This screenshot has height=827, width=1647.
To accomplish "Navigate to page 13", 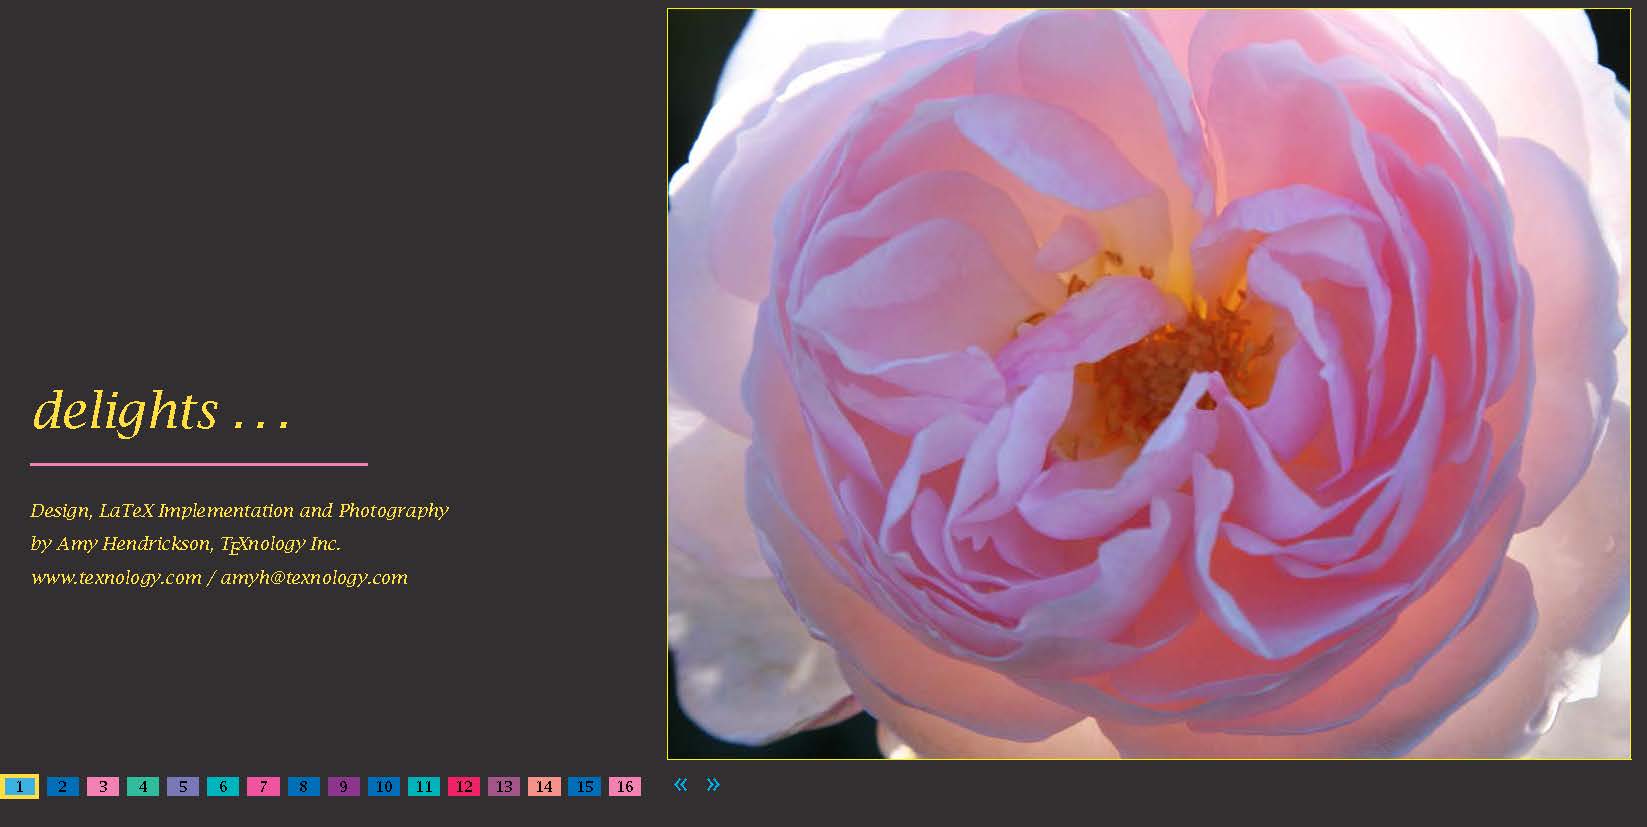I will point(504,787).
